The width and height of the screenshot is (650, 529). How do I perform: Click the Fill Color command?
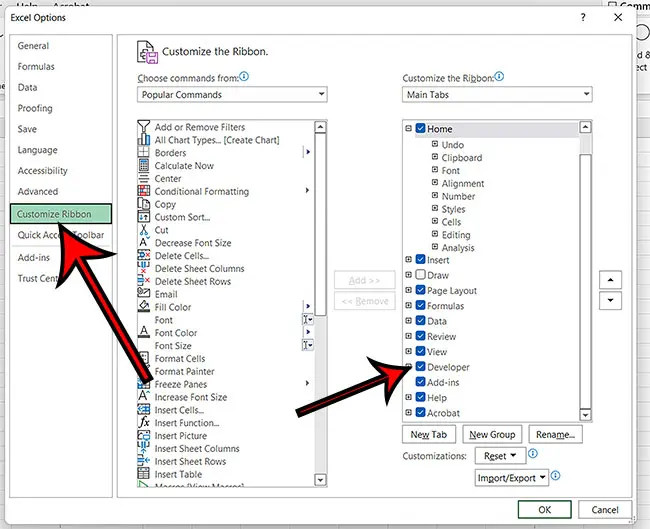coord(172,307)
